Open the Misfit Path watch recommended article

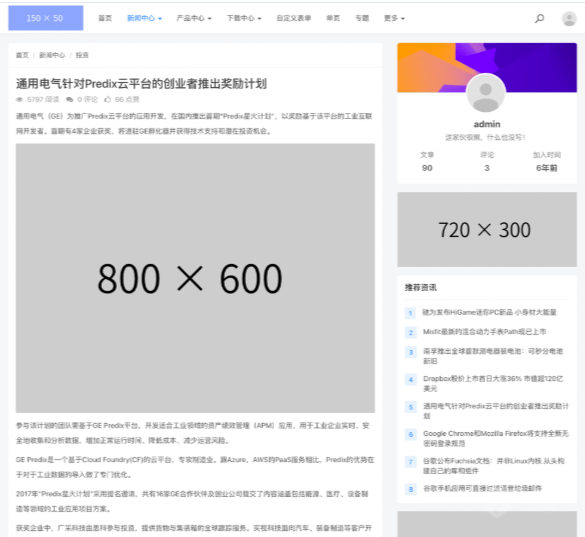(x=484, y=332)
